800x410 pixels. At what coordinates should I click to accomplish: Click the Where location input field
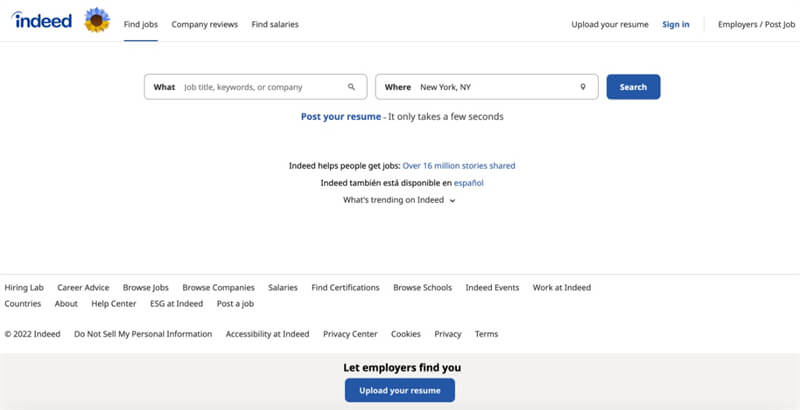[x=495, y=87]
